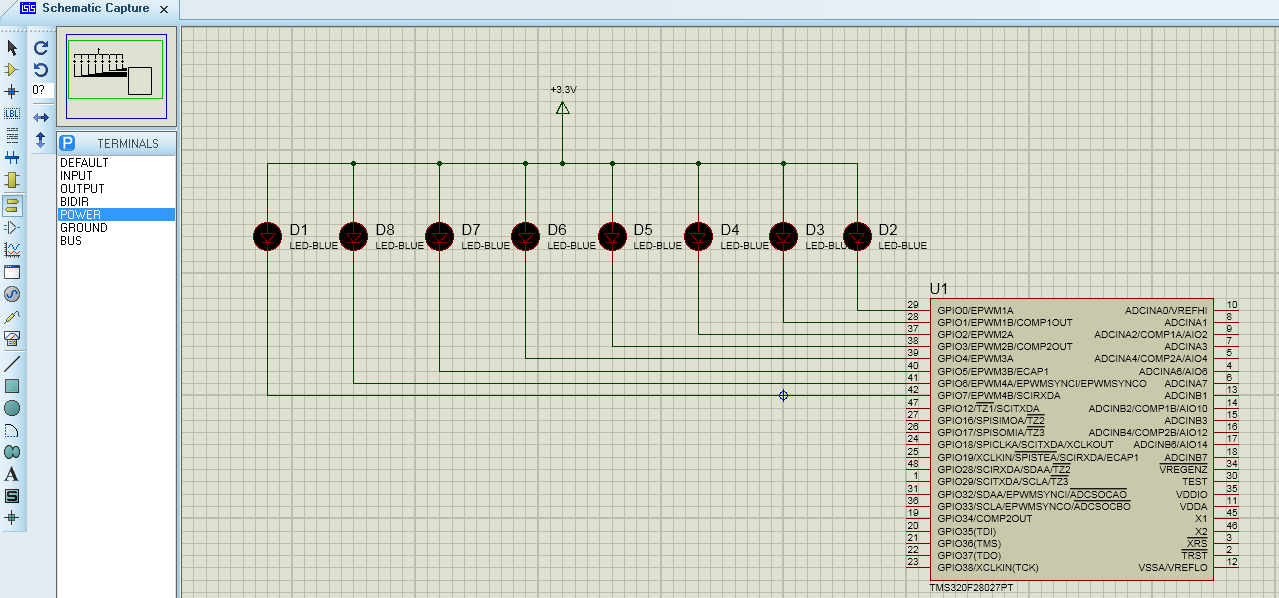Select the Text Script Mode tool
The image size is (1279, 598).
(x=12, y=136)
